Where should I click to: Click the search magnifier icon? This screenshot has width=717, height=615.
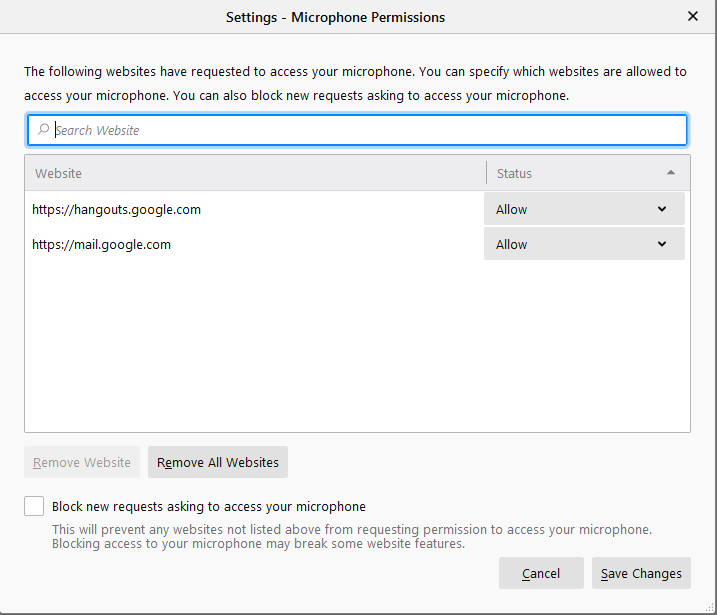click(43, 130)
